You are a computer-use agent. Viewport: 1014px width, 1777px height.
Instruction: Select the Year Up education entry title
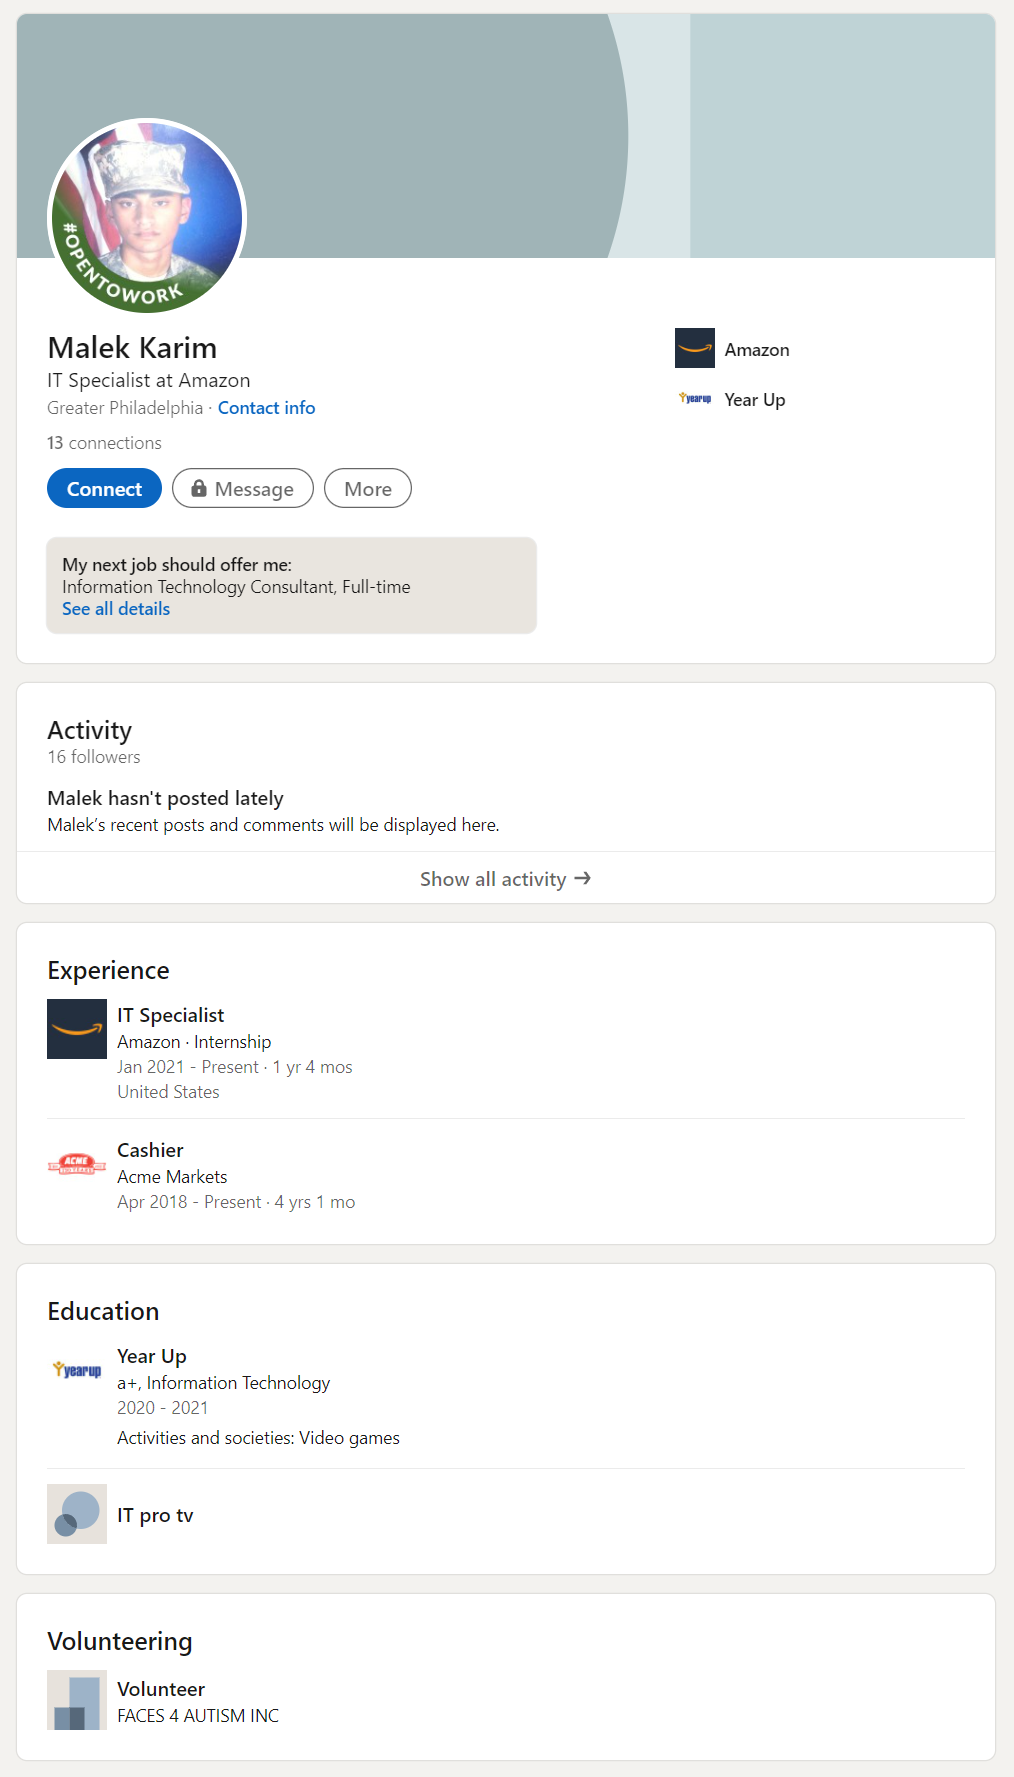(152, 1356)
